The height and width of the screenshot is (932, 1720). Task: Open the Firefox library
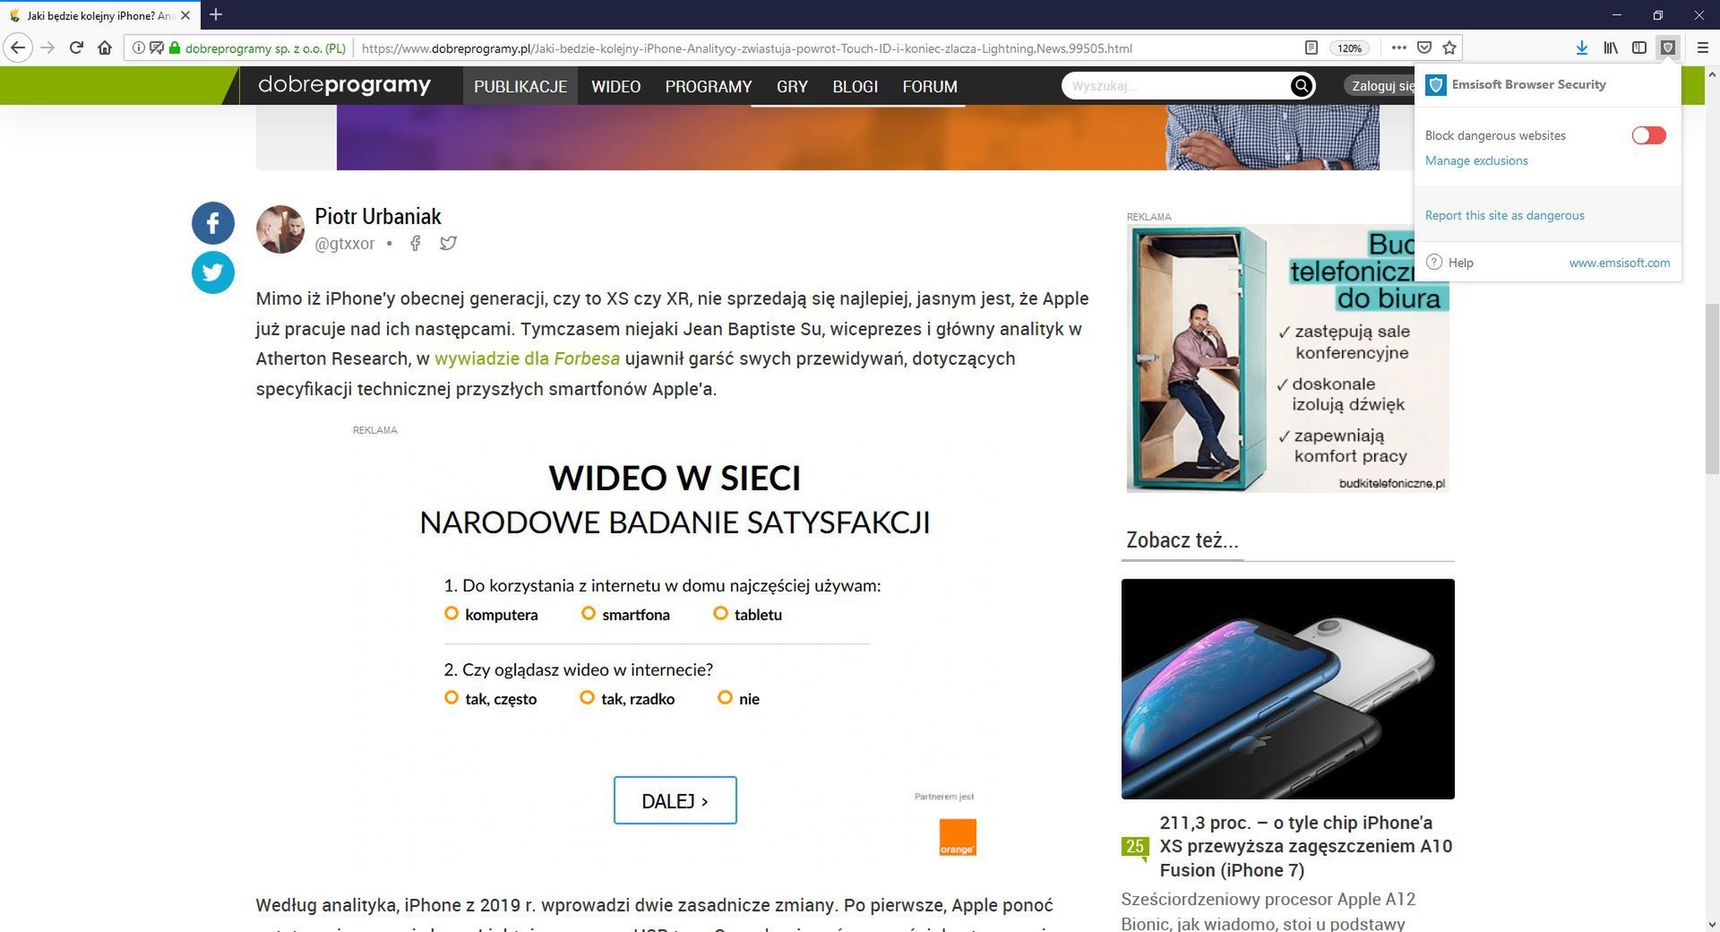tap(1610, 47)
